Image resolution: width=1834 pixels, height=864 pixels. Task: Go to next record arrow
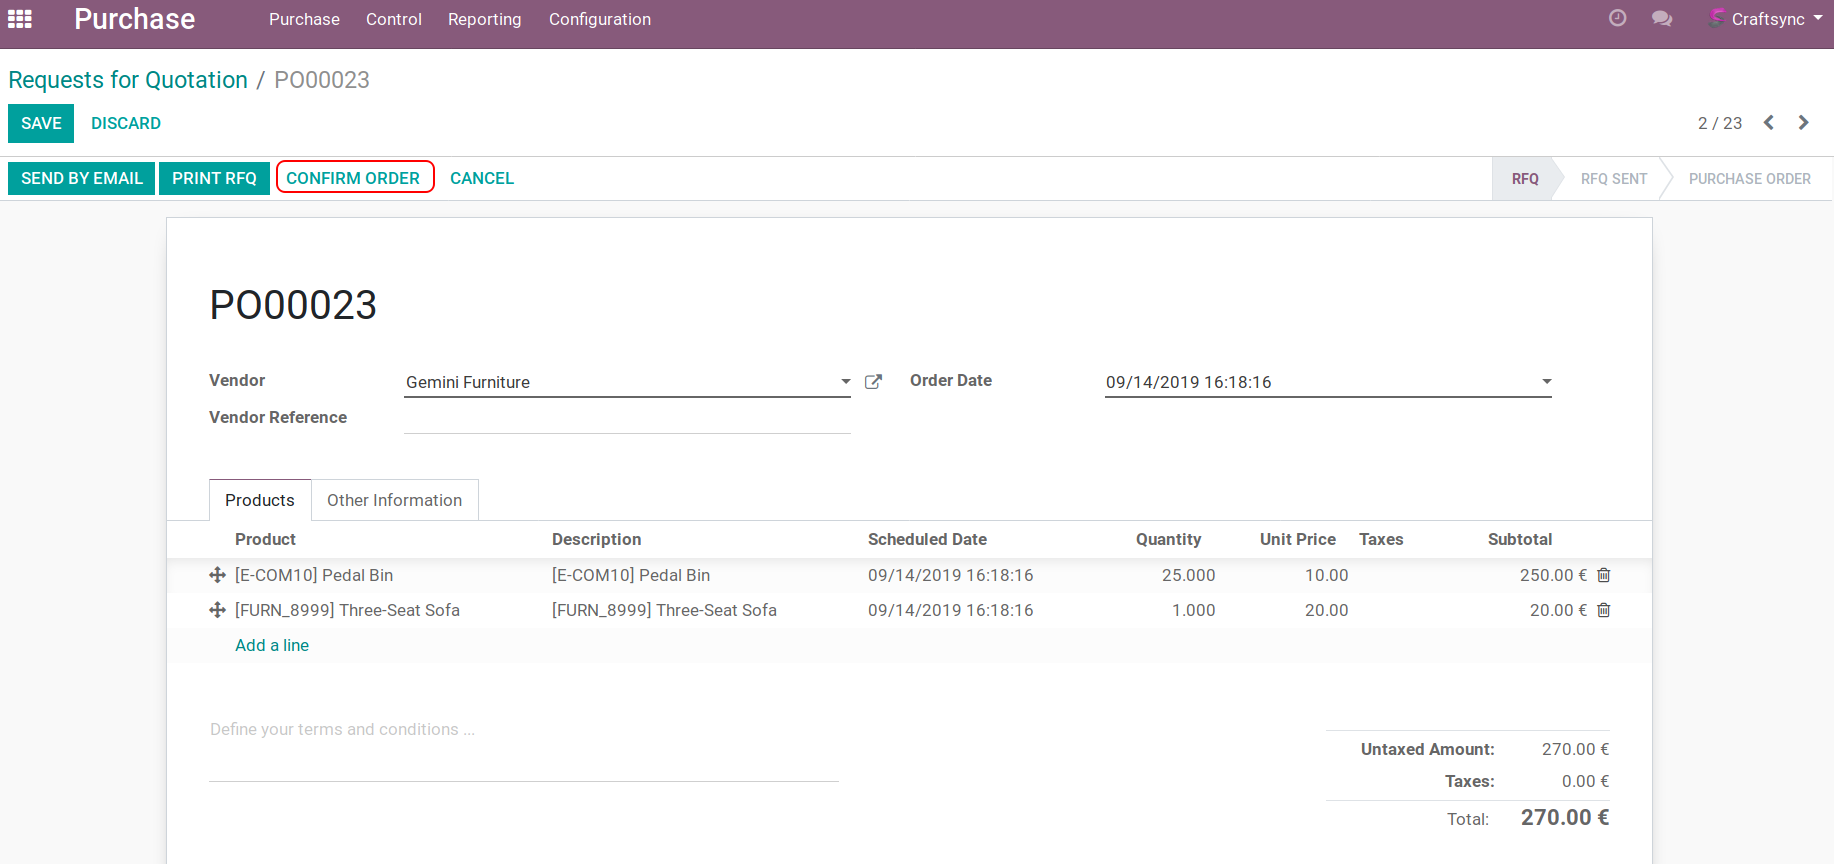pyautogui.click(x=1804, y=123)
